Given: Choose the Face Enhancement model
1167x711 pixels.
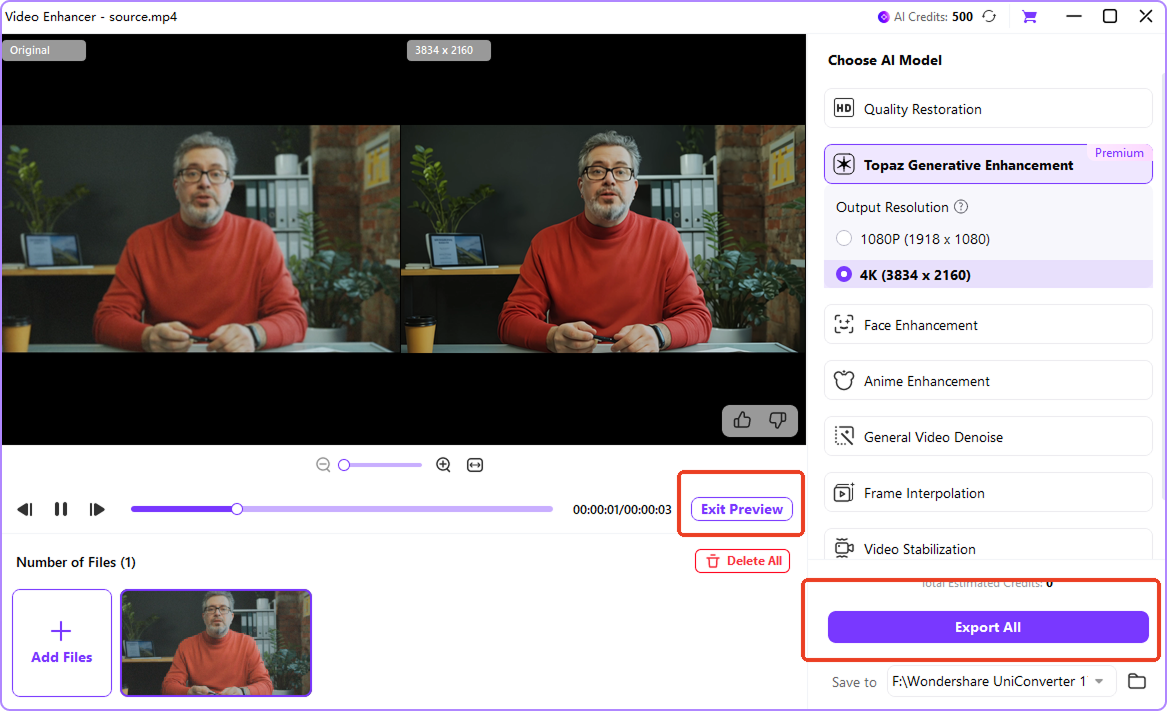Looking at the screenshot, I should pos(988,325).
